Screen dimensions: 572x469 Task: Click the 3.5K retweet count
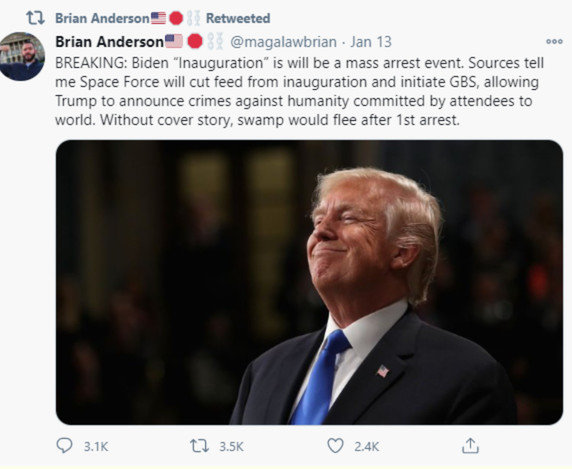click(x=231, y=446)
